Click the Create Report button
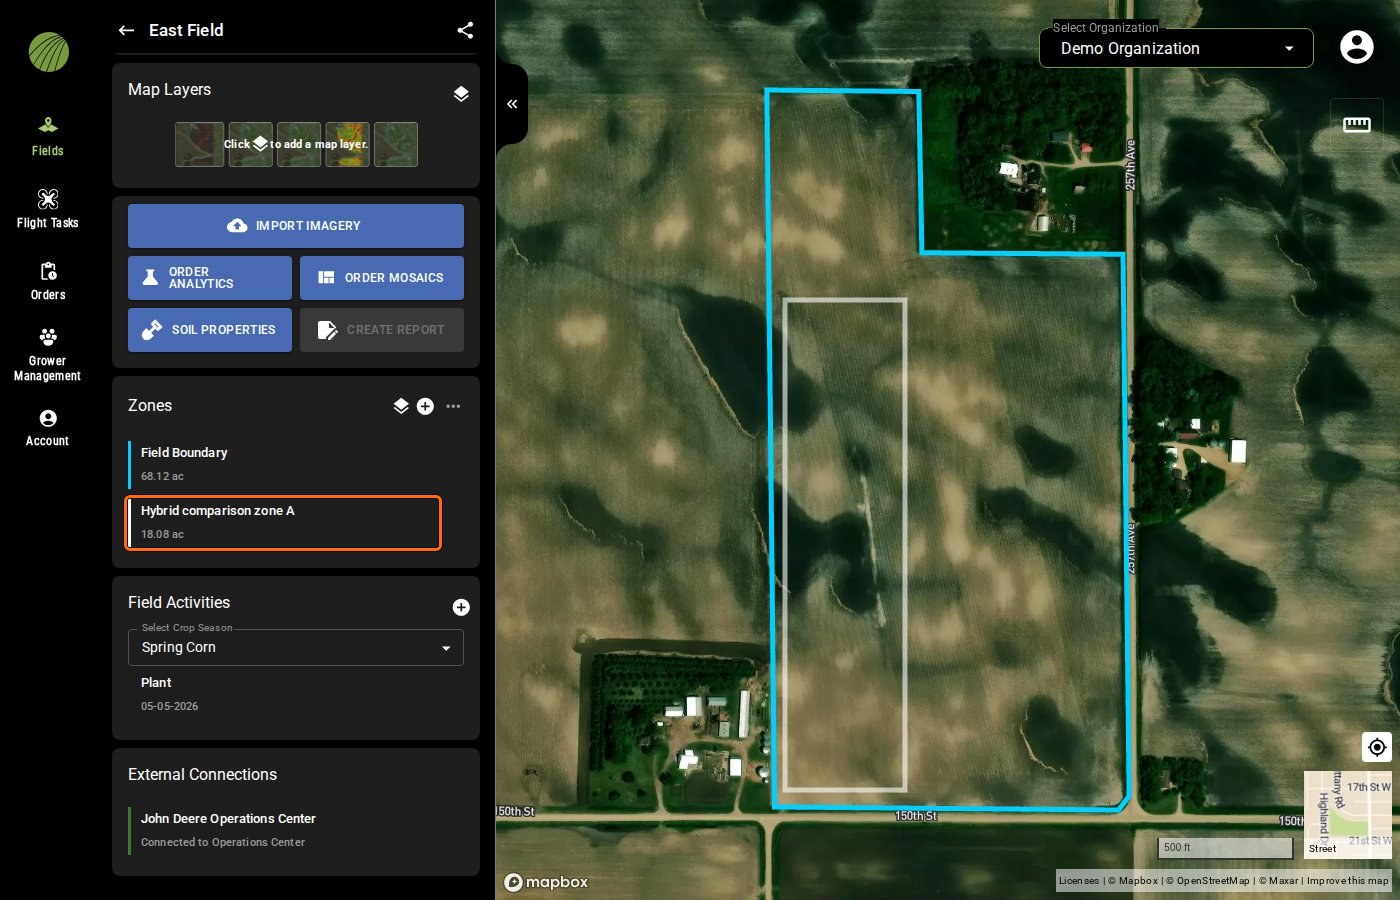The height and width of the screenshot is (900, 1400). tap(382, 330)
